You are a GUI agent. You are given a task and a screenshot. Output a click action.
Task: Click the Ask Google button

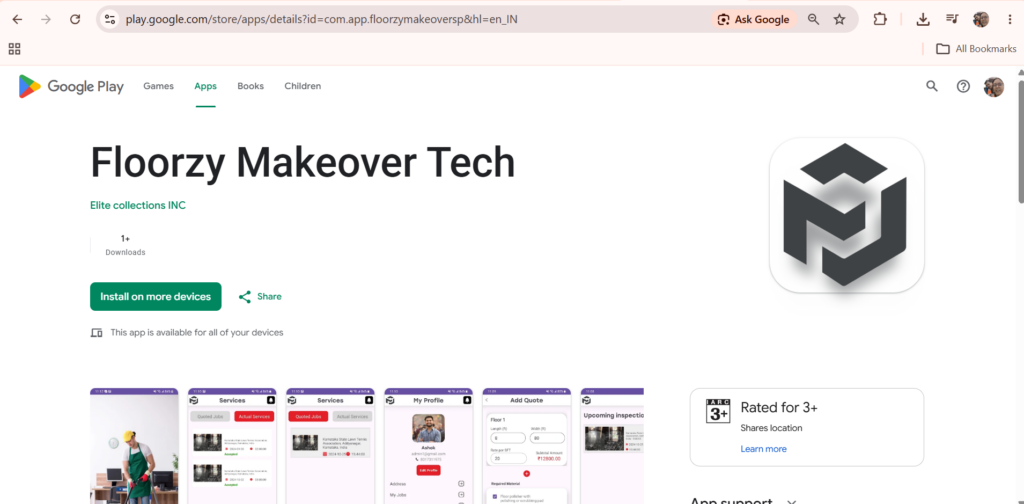pos(754,20)
